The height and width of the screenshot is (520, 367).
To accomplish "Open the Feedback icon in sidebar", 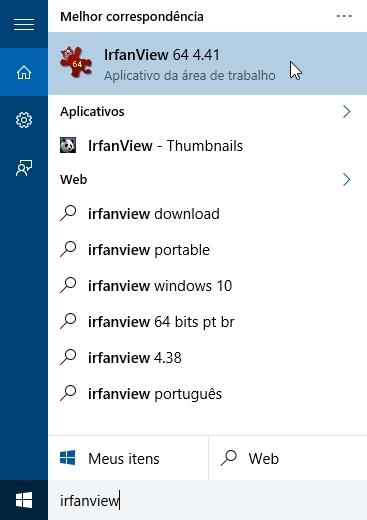I will point(24,168).
